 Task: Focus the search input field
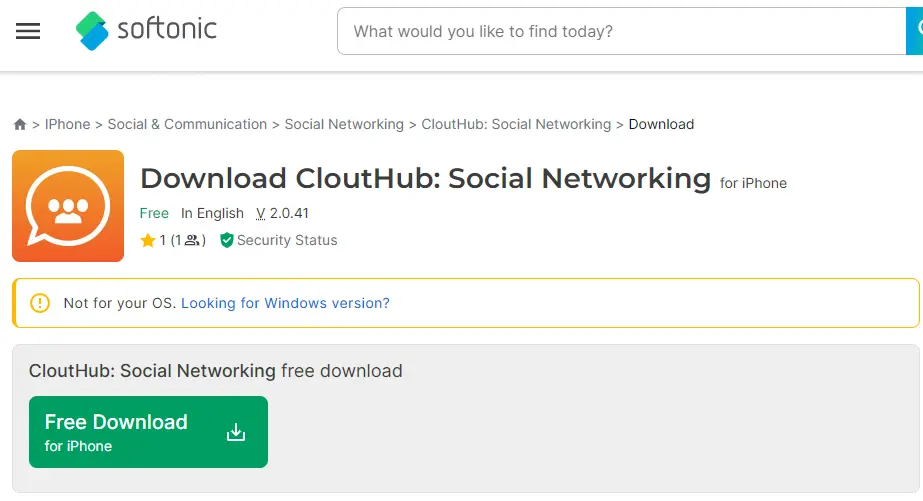(622, 31)
